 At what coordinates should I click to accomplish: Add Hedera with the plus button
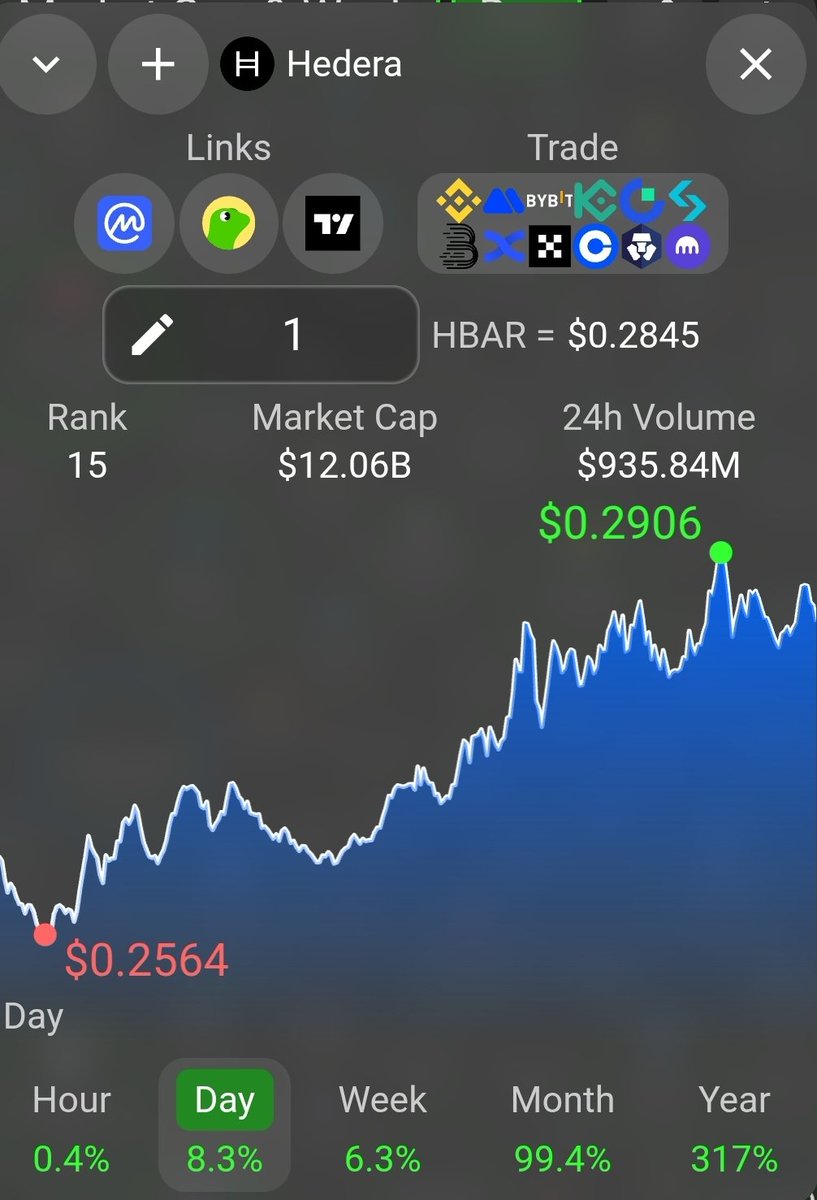pos(158,65)
